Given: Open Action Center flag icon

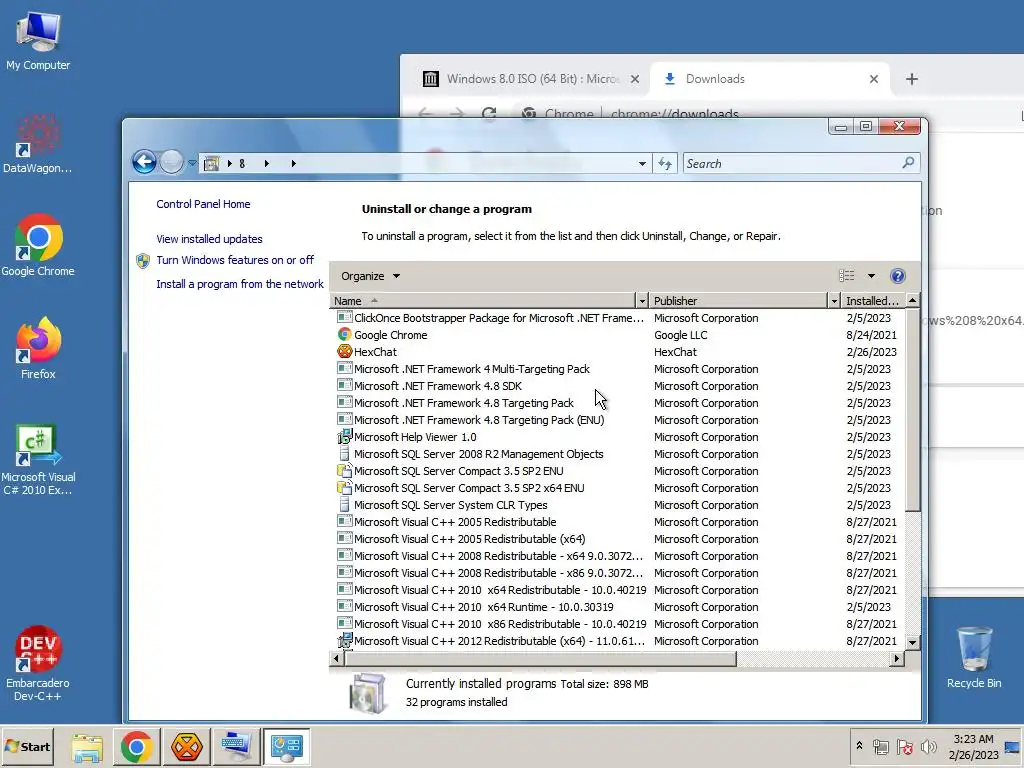Looking at the screenshot, I should (904, 746).
